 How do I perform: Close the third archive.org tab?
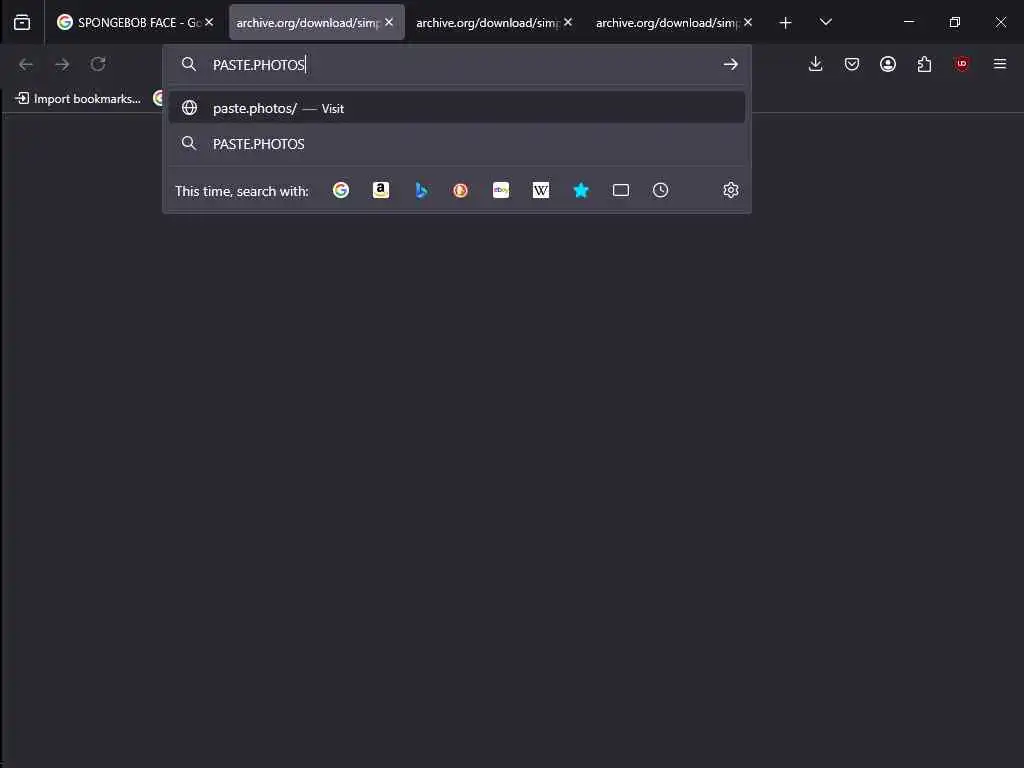(748, 23)
